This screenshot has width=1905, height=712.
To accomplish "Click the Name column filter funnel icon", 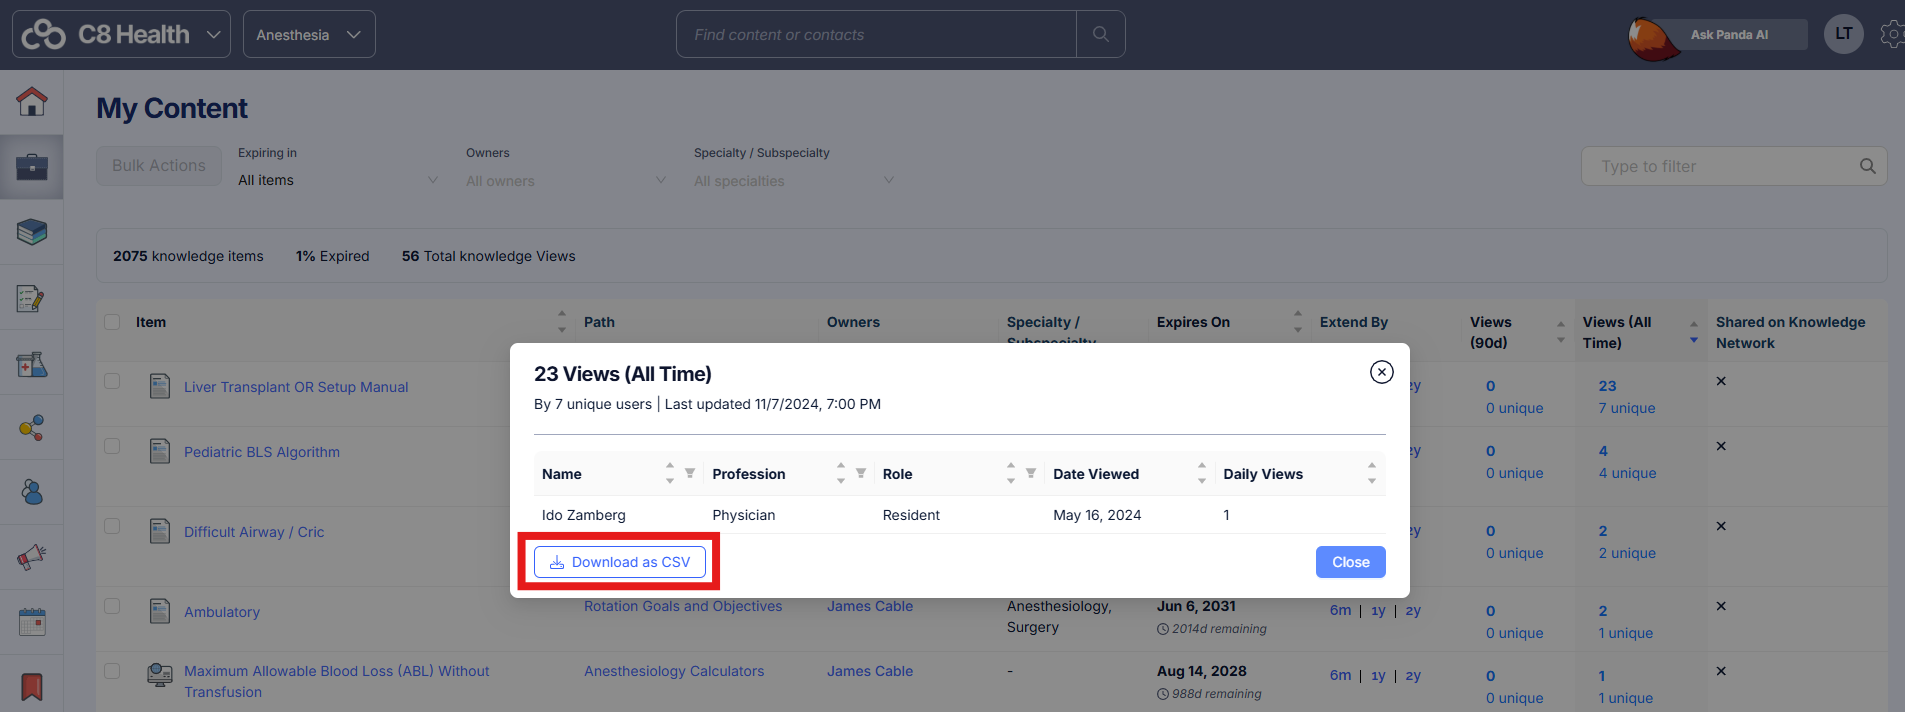I will 690,473.
